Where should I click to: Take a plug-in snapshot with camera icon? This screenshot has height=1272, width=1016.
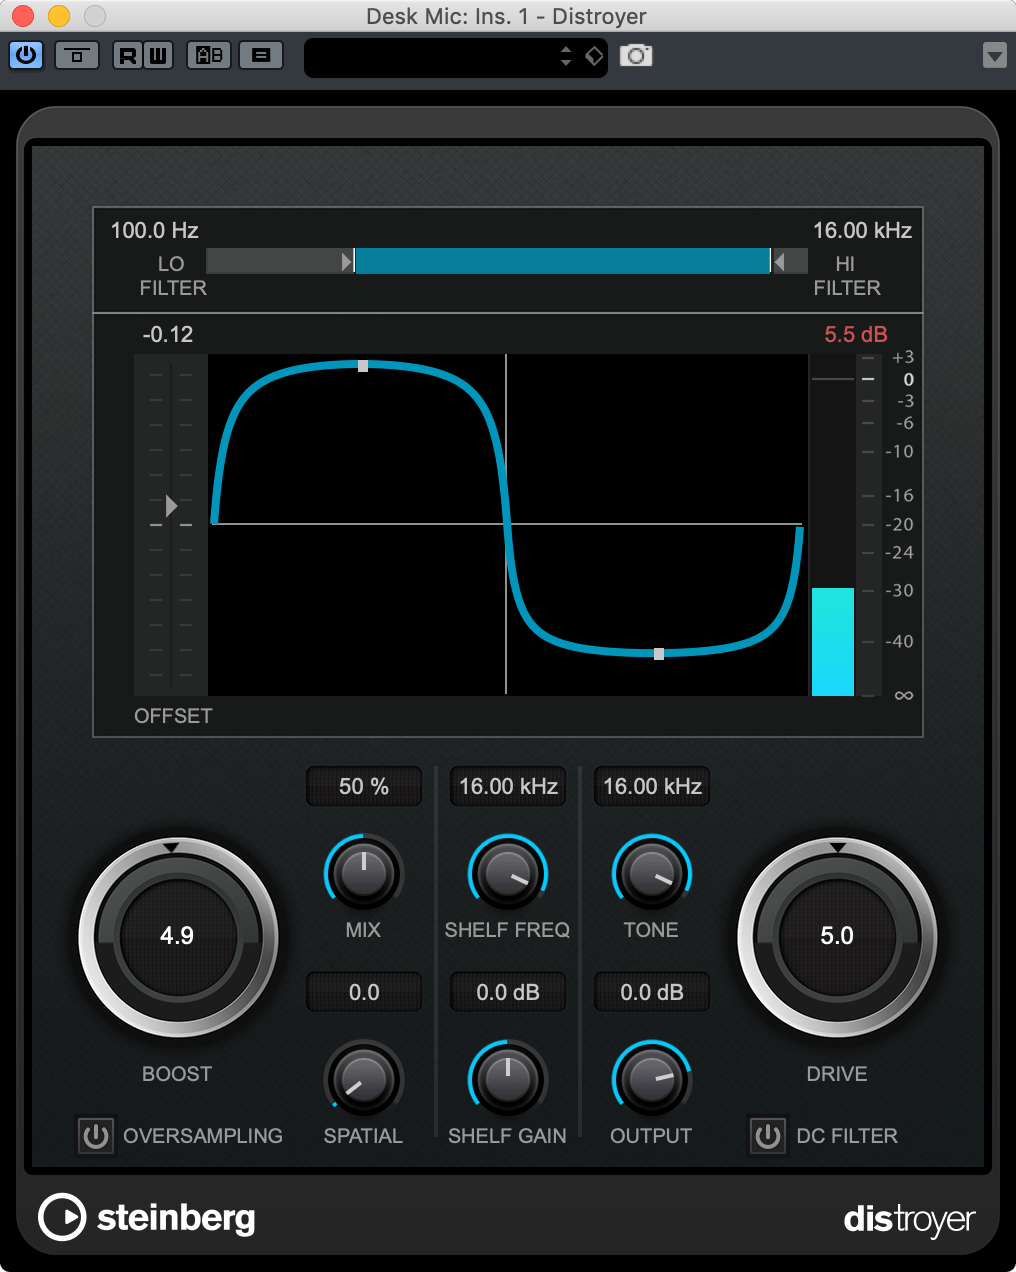pos(636,55)
